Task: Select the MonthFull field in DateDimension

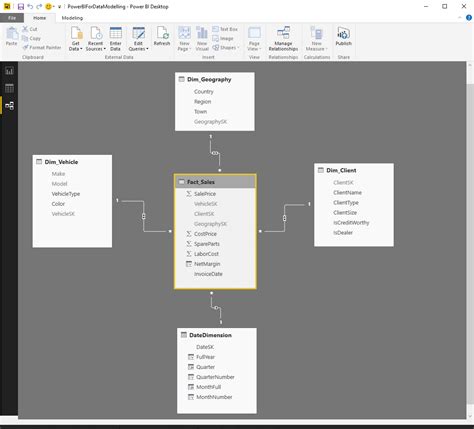Action: (x=209, y=387)
